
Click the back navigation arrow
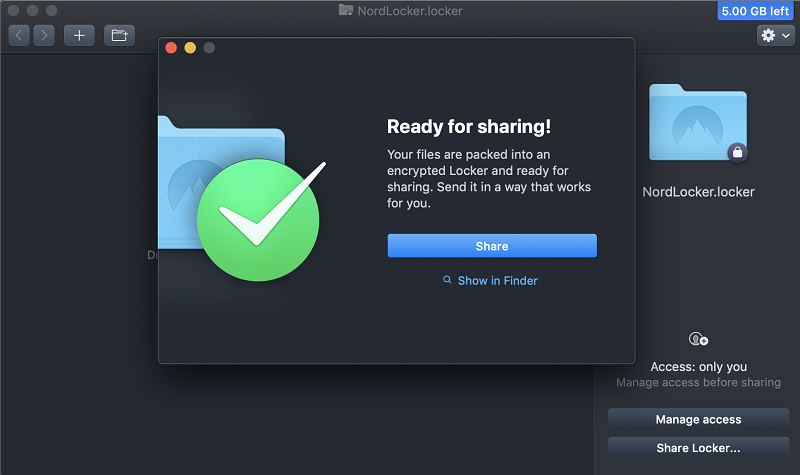20,35
